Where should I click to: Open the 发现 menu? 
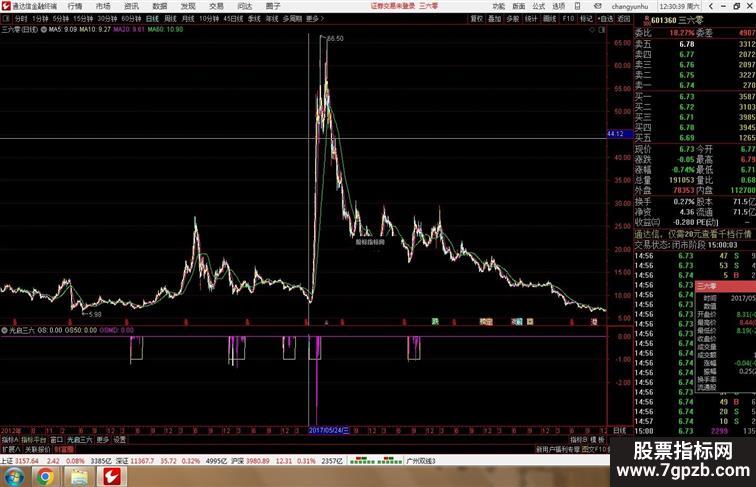point(188,6)
